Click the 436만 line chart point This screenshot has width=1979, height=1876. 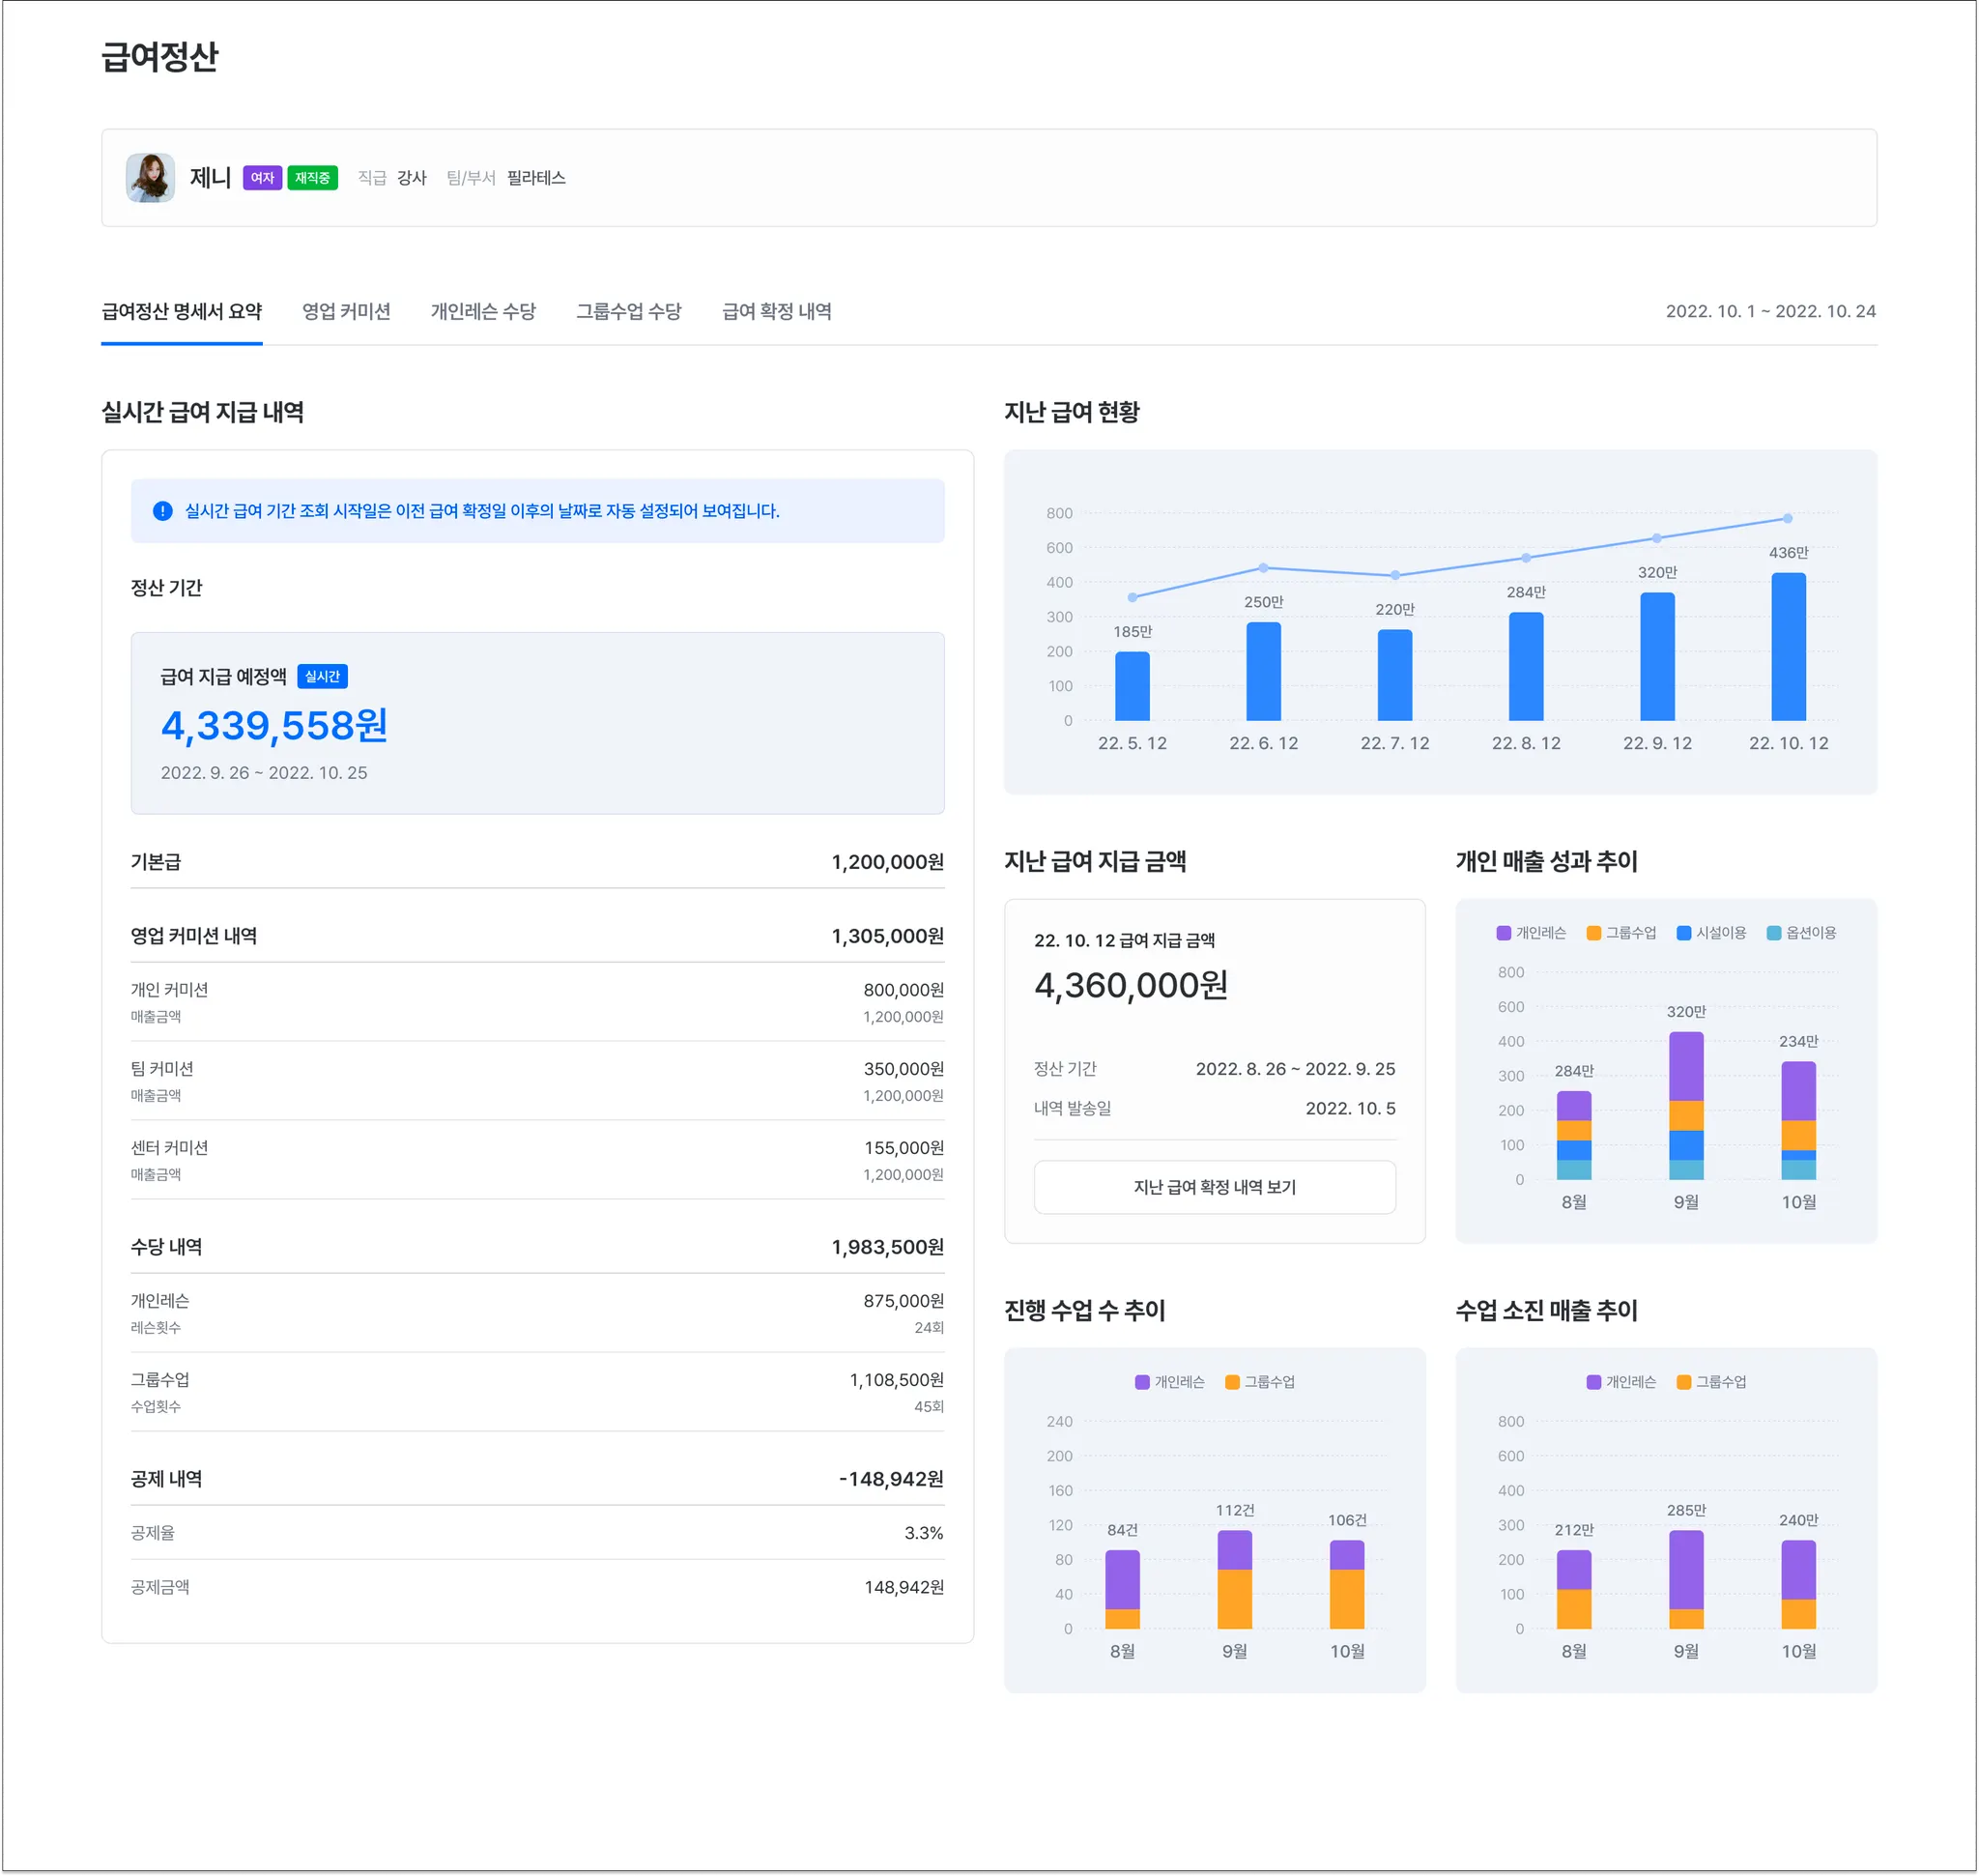point(1788,518)
